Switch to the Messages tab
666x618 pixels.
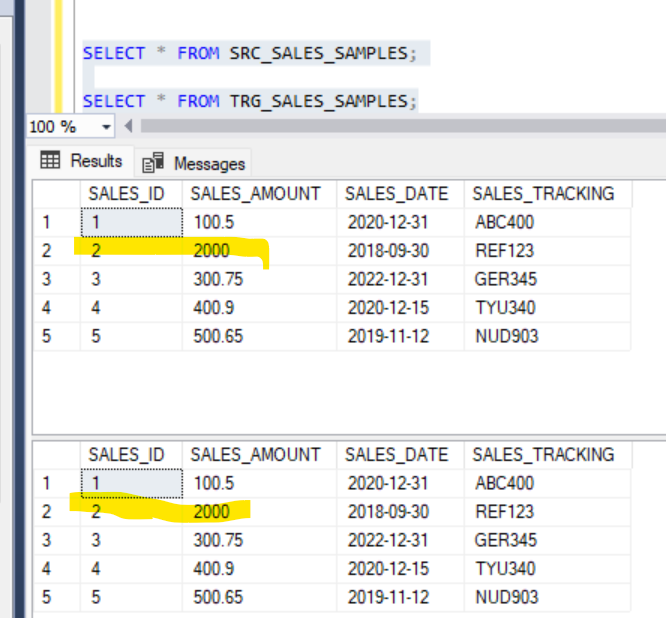(208, 163)
